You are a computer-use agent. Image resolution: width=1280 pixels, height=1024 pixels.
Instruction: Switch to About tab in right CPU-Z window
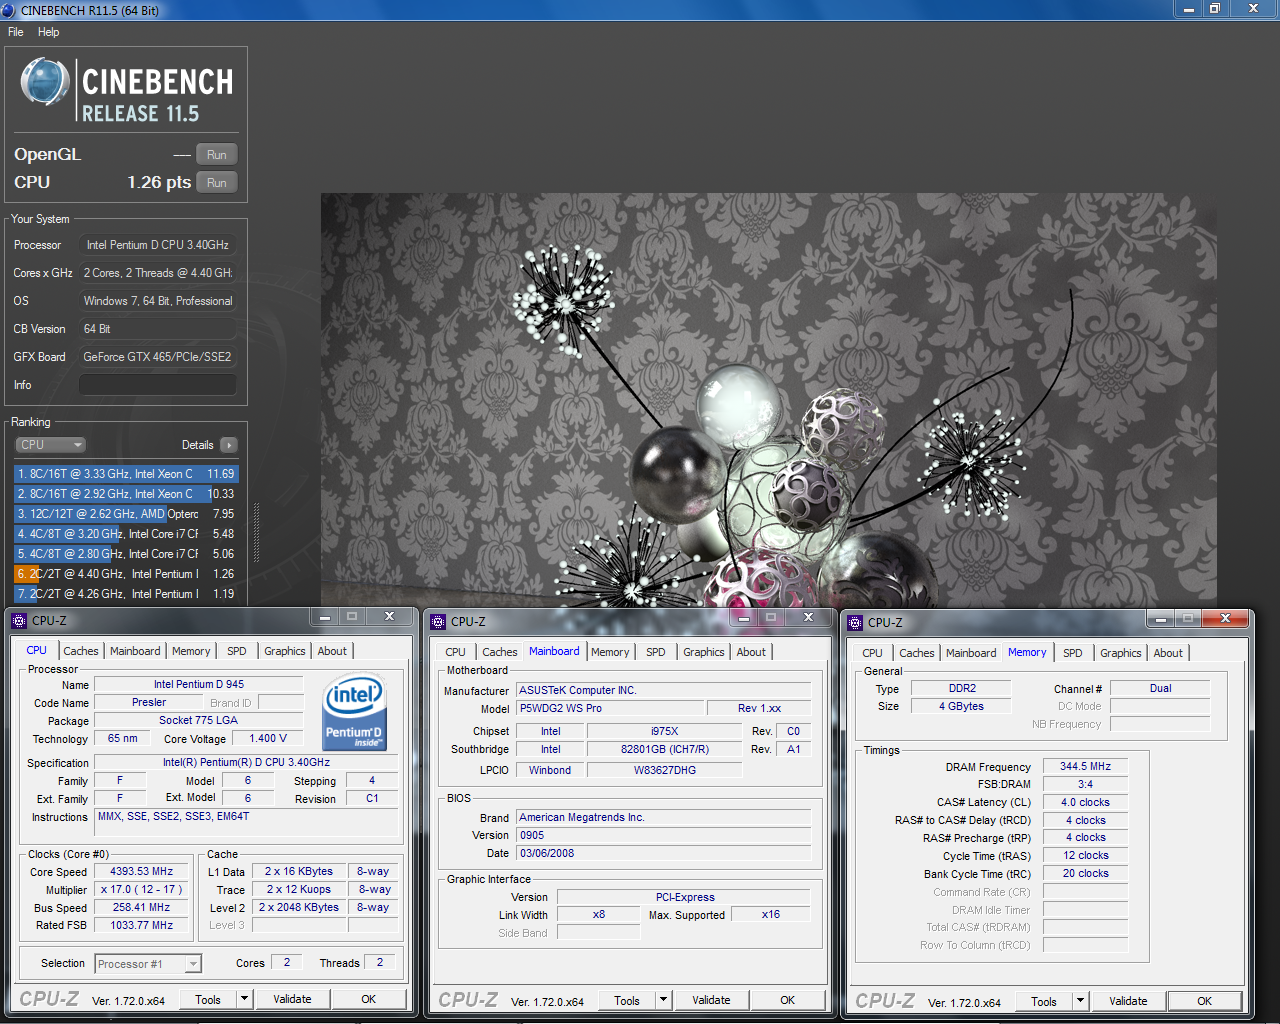[1168, 653]
